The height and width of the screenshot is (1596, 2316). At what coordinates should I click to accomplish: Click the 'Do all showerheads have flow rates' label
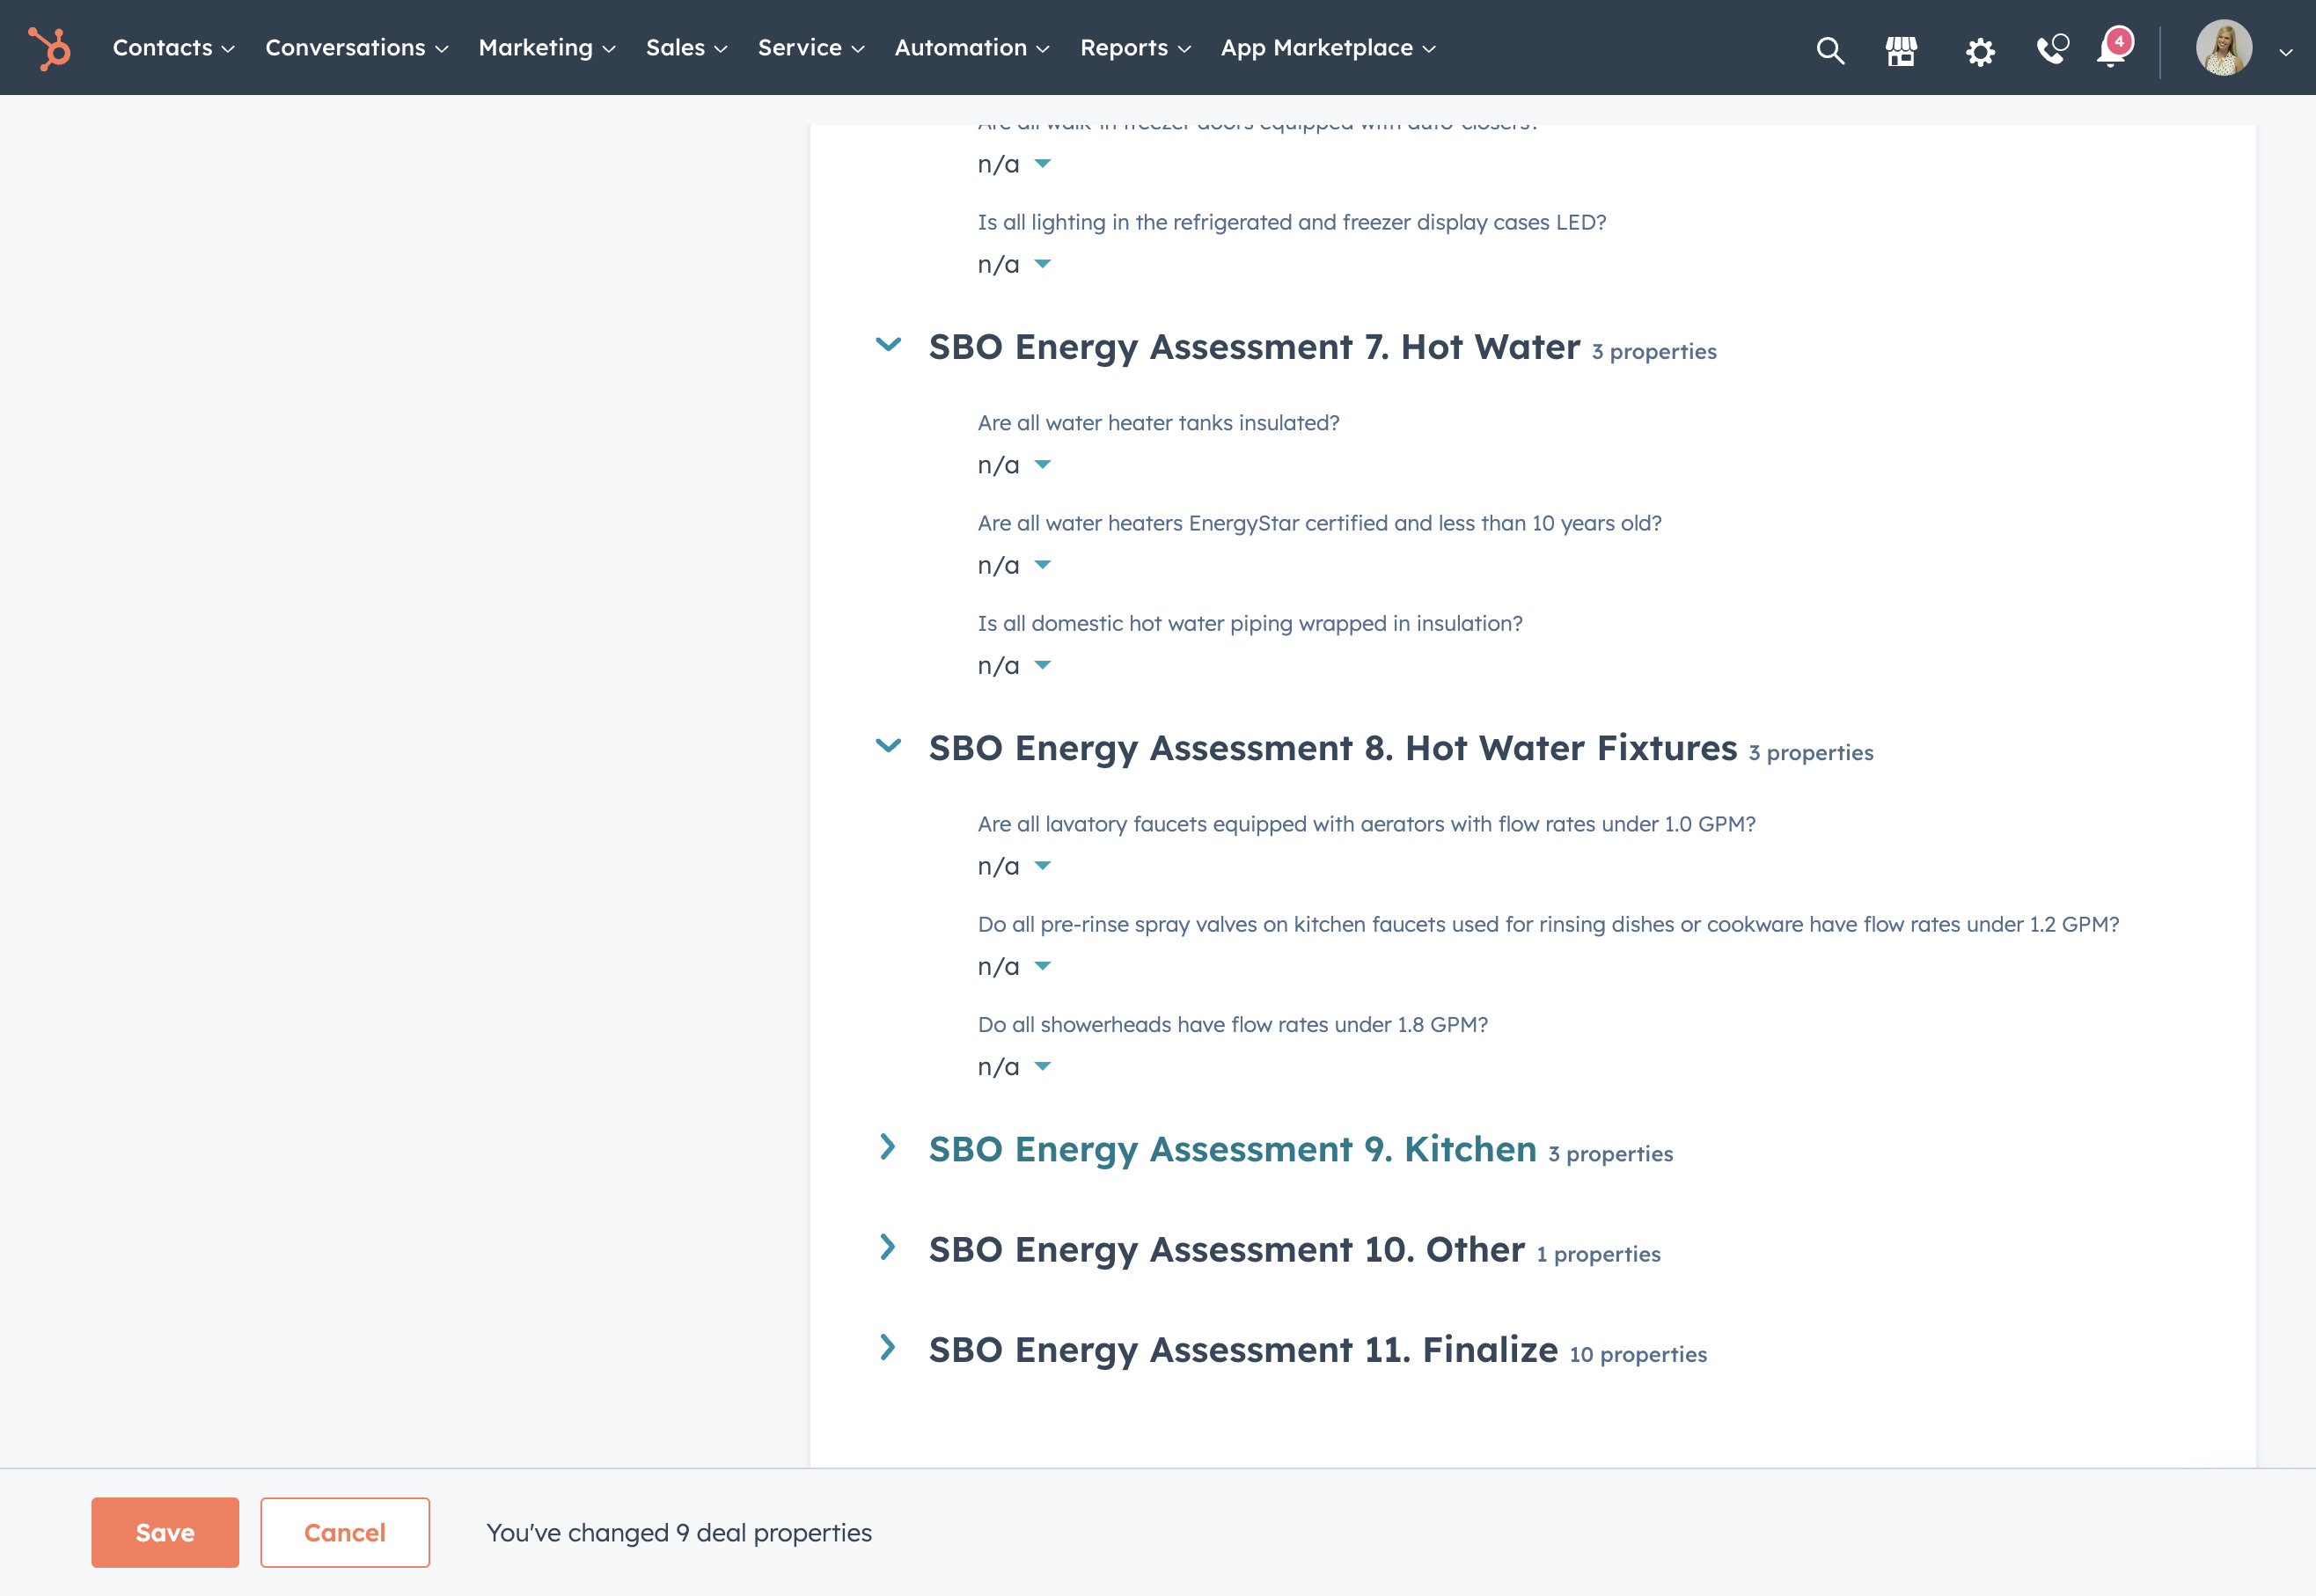(x=1232, y=1025)
